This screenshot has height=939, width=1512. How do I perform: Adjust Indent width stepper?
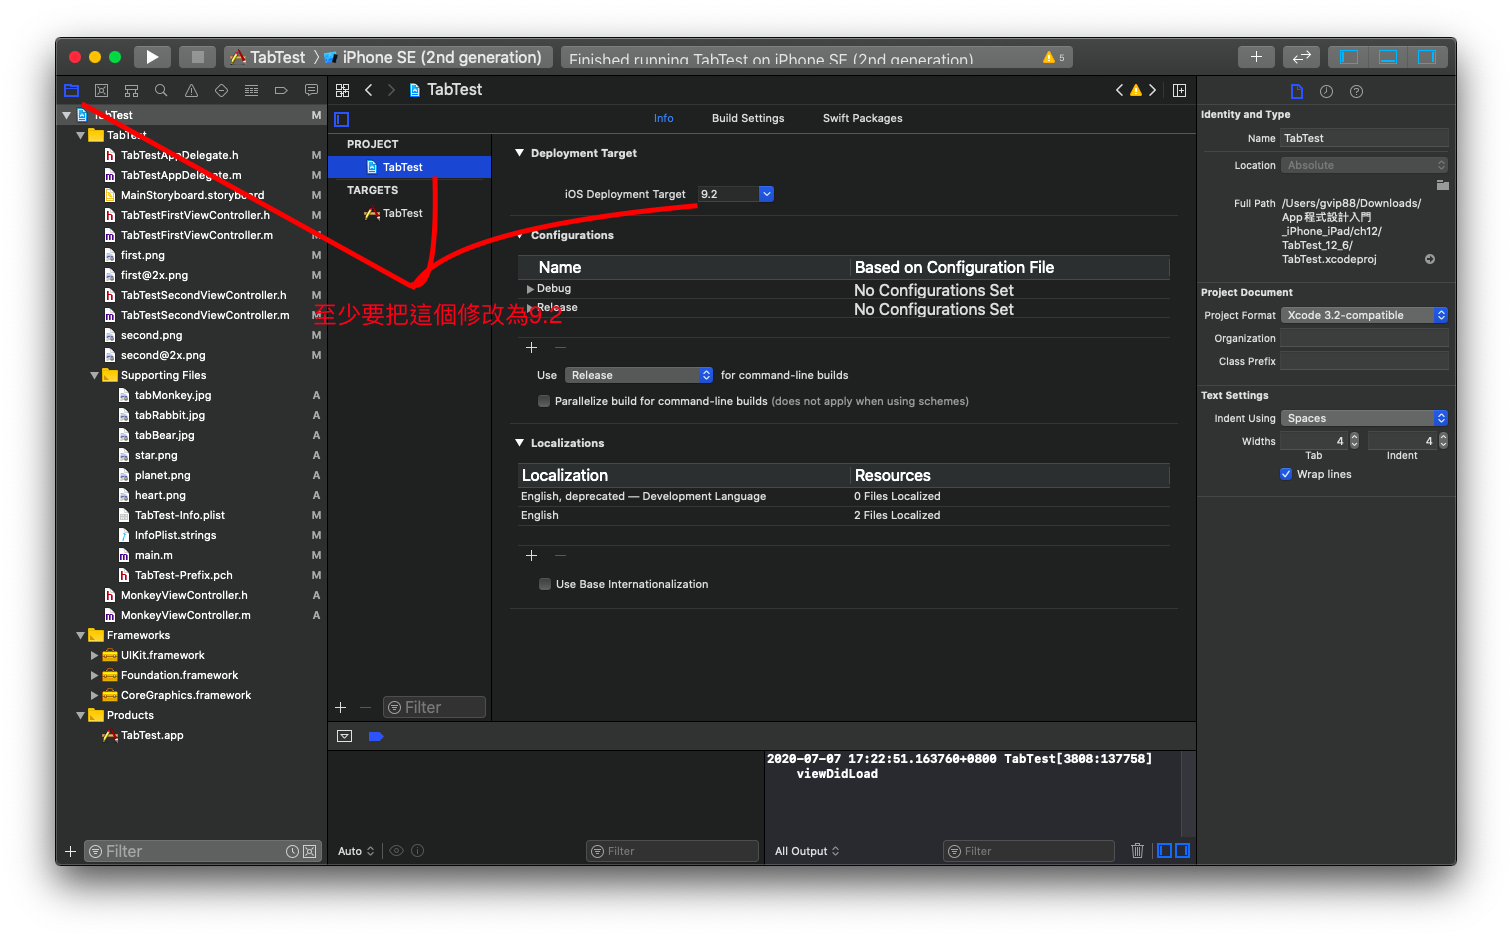point(1443,441)
